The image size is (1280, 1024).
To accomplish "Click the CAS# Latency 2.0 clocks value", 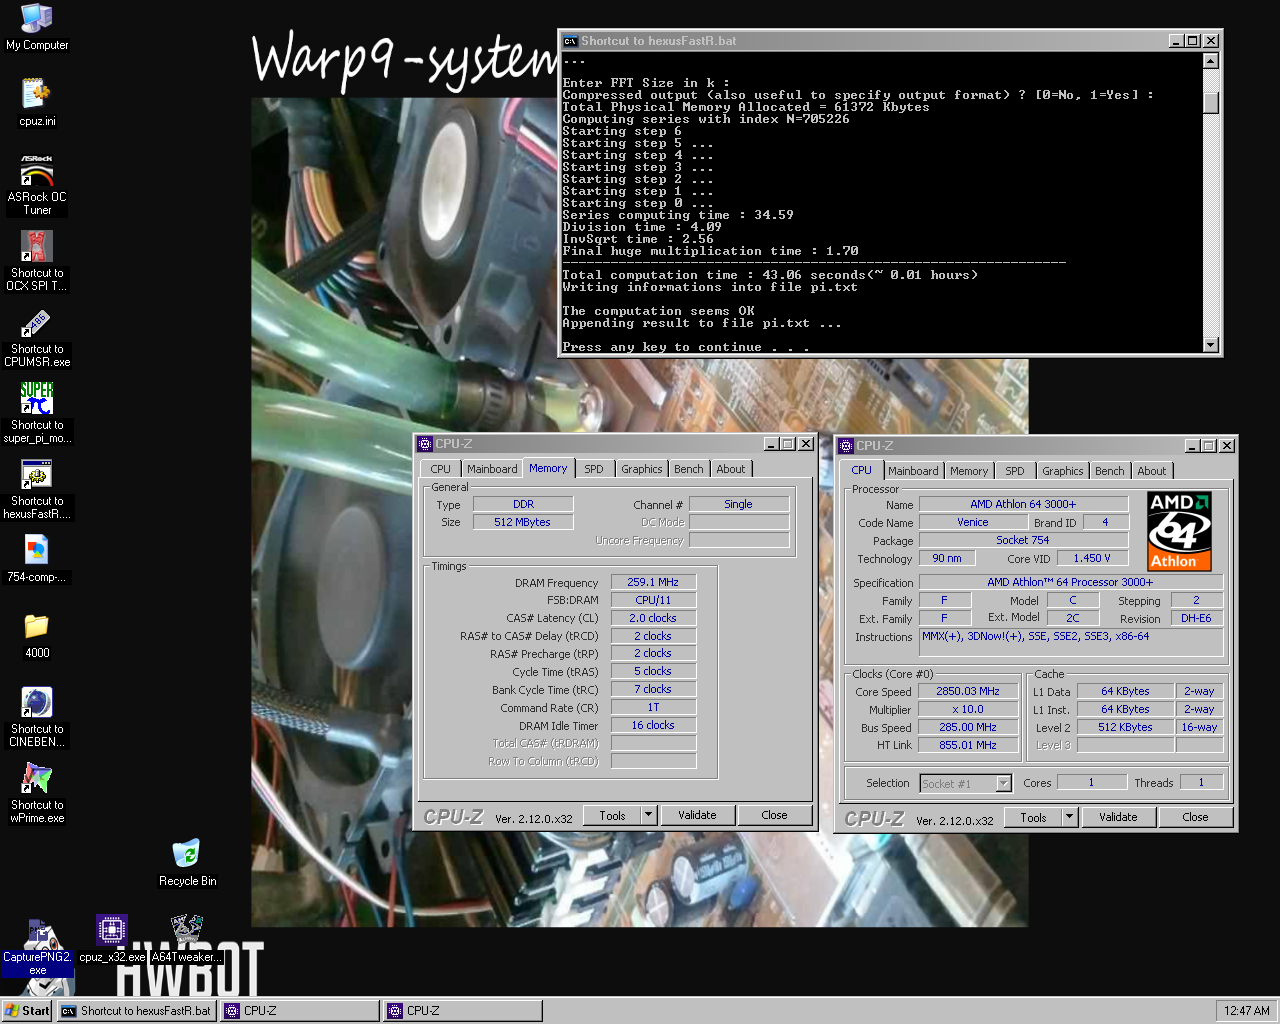I will 653,618.
